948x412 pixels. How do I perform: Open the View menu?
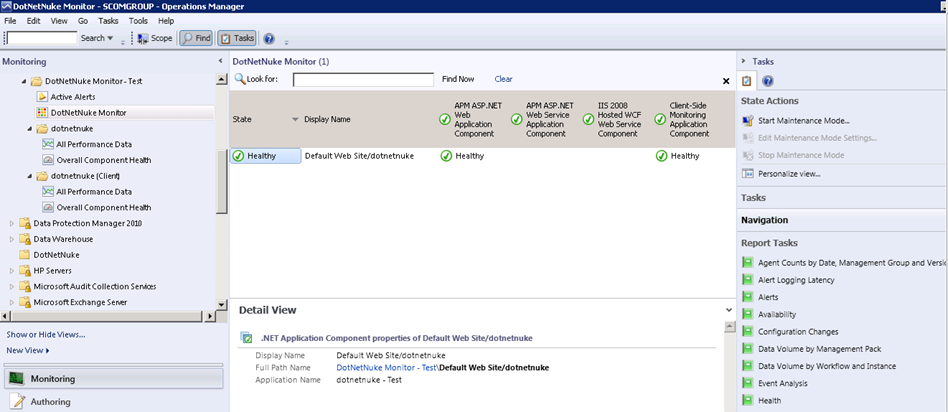point(59,21)
